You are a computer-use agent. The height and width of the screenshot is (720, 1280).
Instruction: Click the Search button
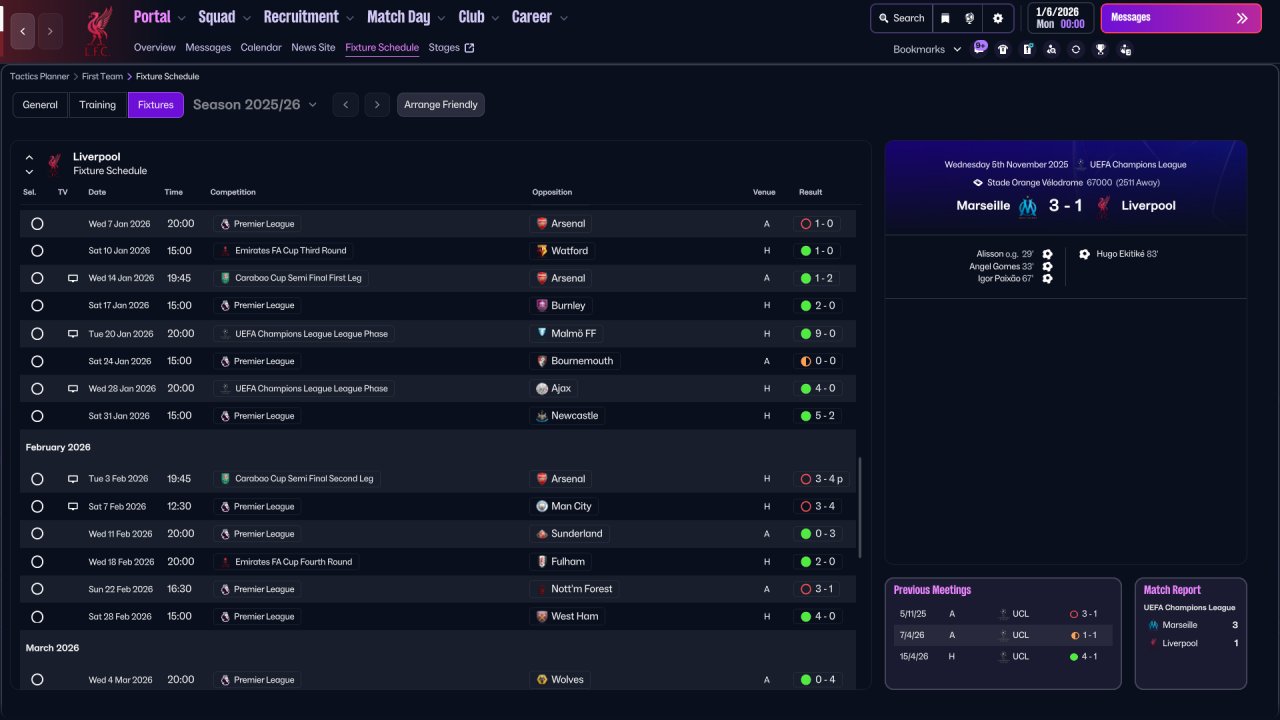tap(901, 18)
